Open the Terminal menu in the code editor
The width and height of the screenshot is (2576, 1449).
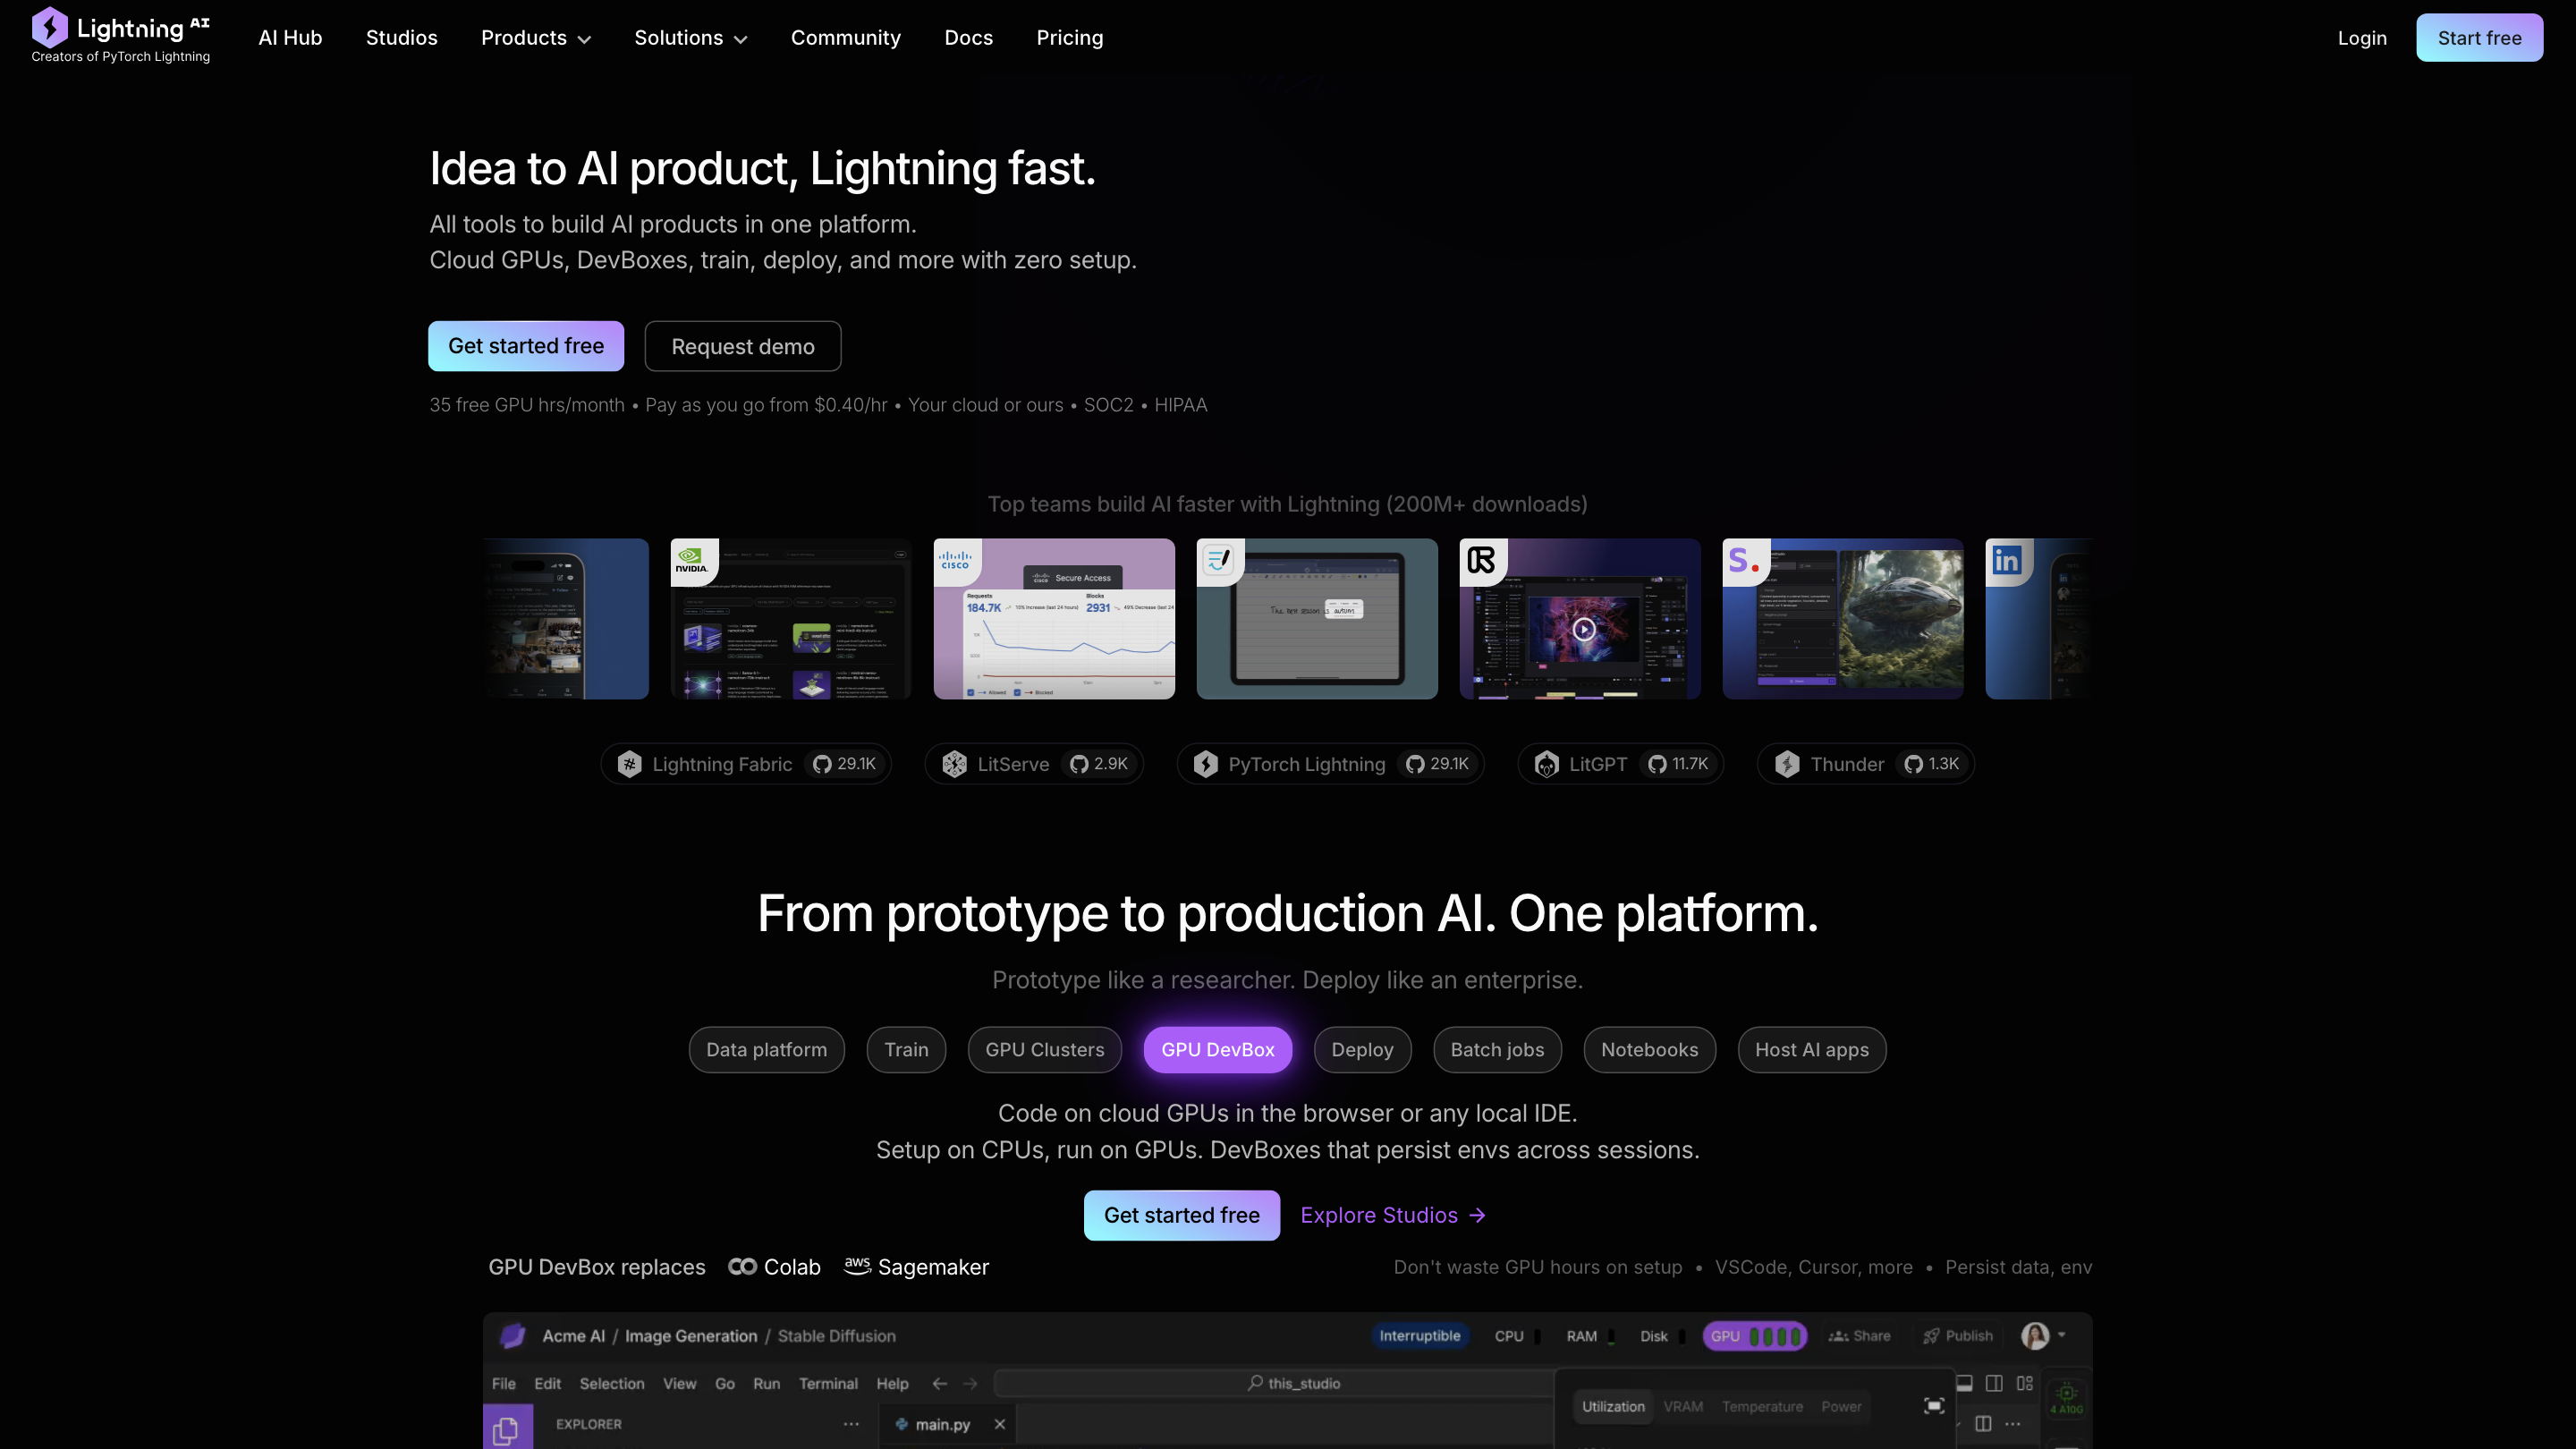tap(828, 1383)
